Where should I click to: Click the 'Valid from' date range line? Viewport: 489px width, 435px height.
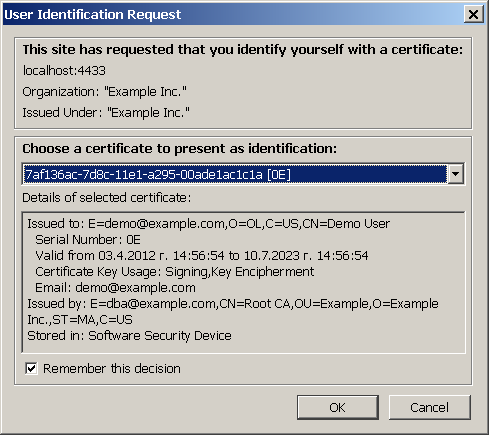tap(202, 256)
